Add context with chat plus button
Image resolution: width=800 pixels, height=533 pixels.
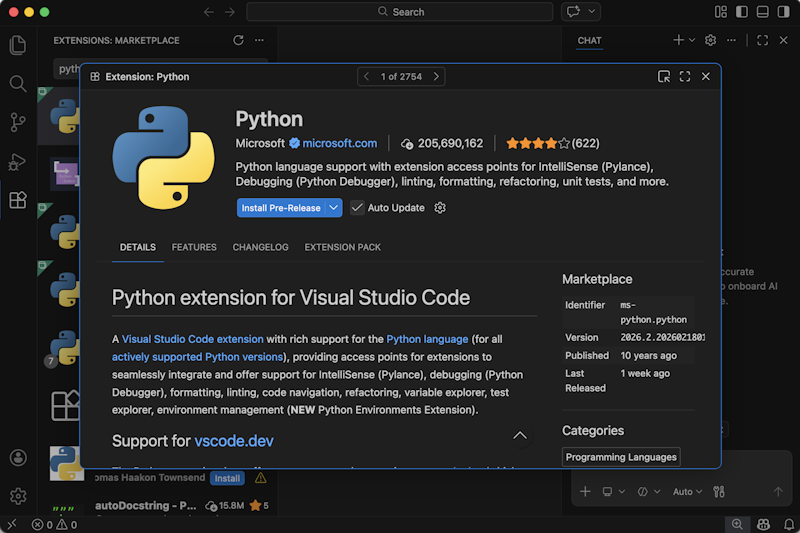(585, 492)
